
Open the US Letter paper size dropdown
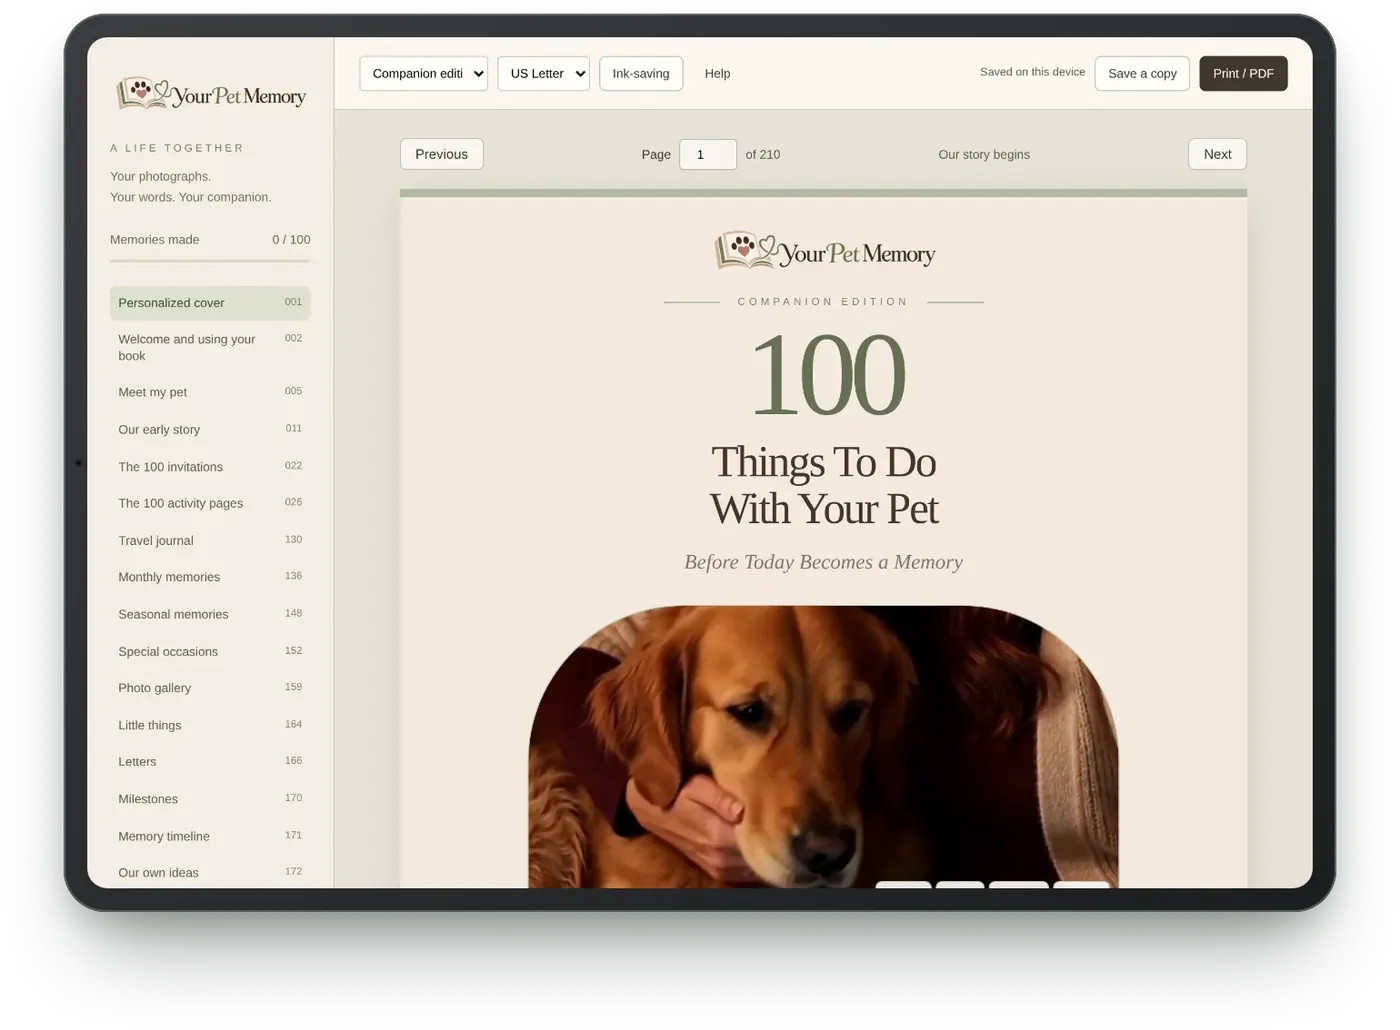coord(543,73)
